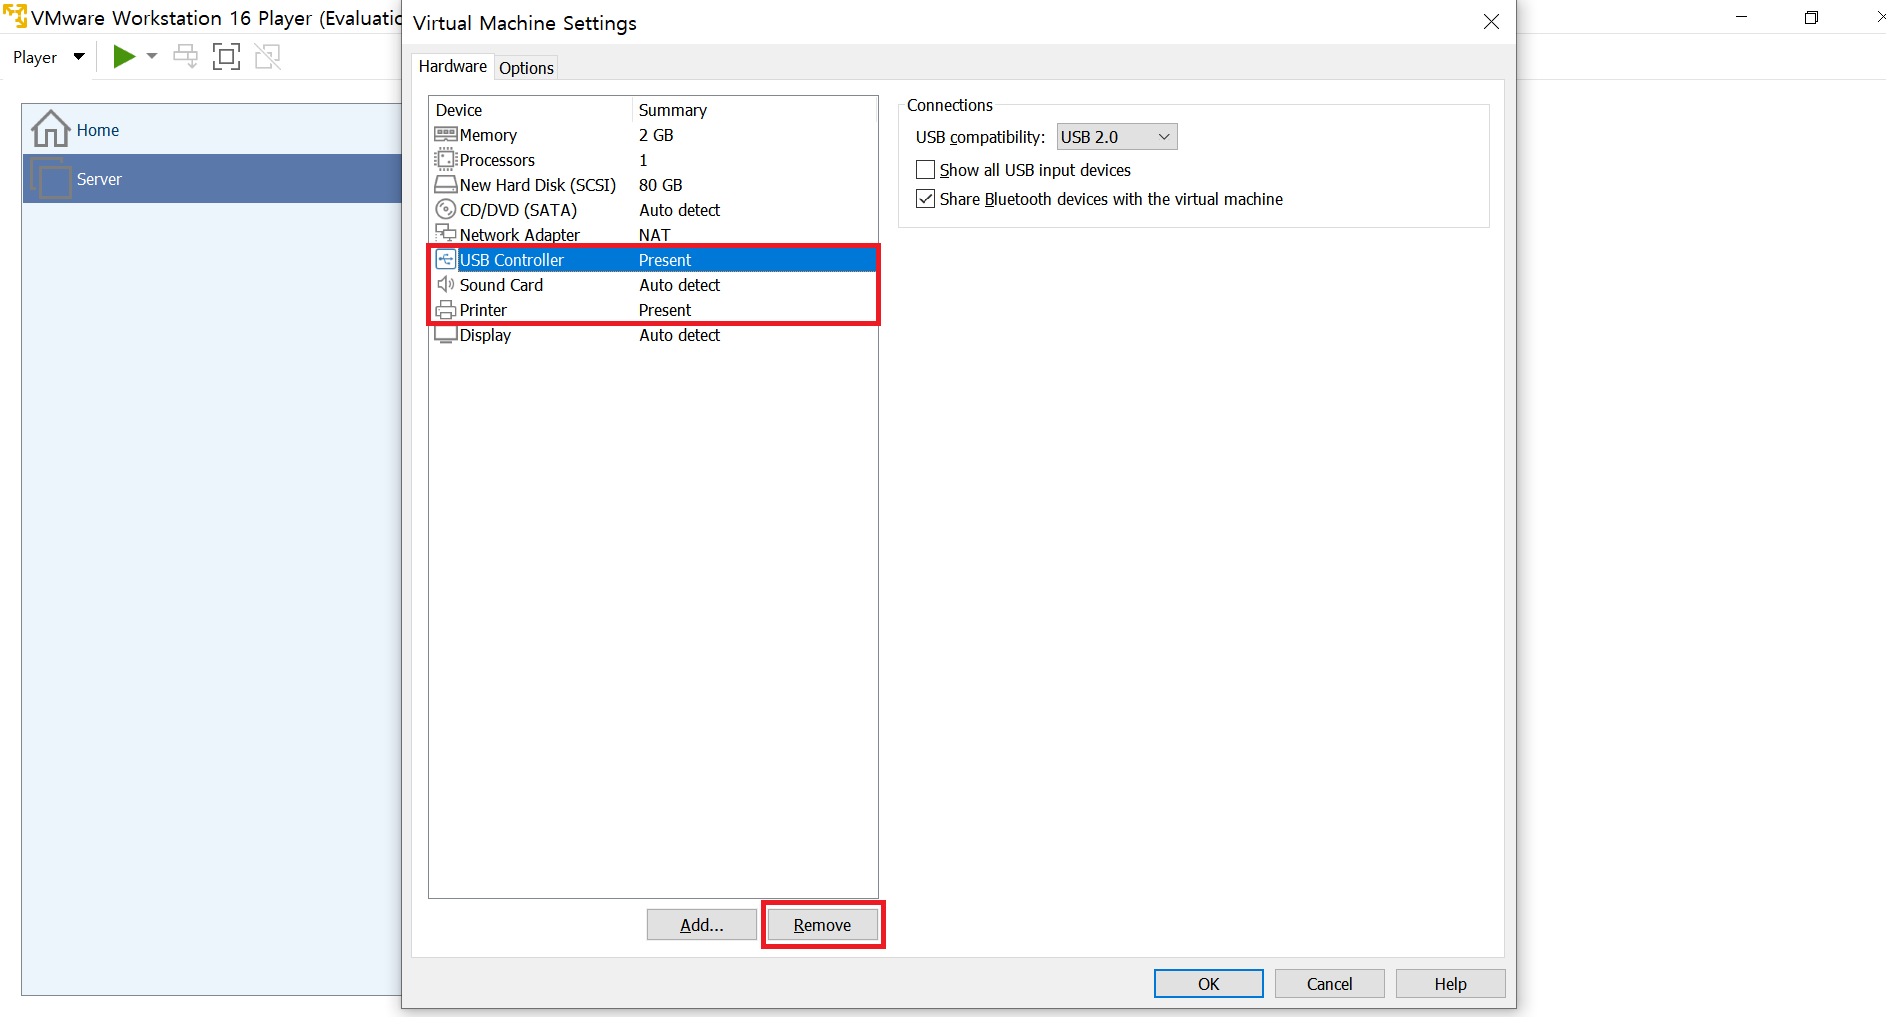
Task: Click the Sound Card speaker icon
Action: pos(446,284)
